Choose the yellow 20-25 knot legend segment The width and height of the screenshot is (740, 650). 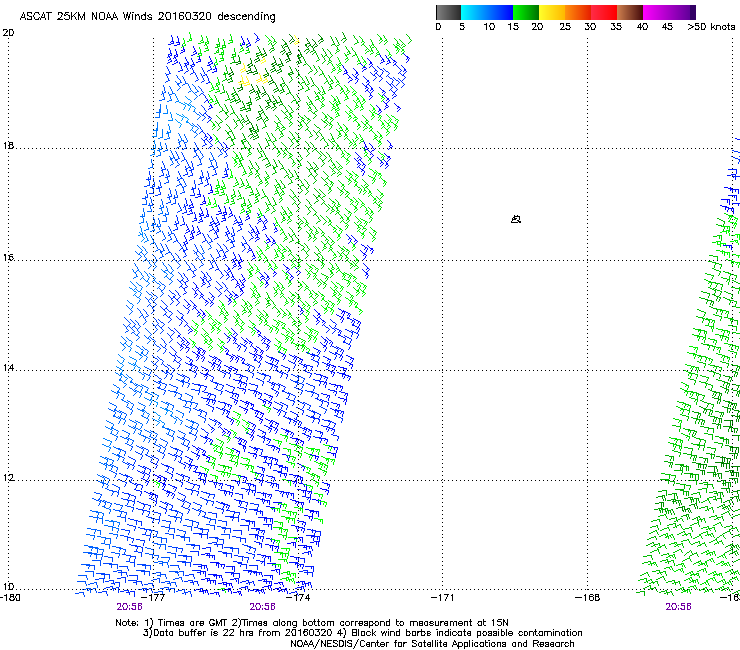point(552,12)
